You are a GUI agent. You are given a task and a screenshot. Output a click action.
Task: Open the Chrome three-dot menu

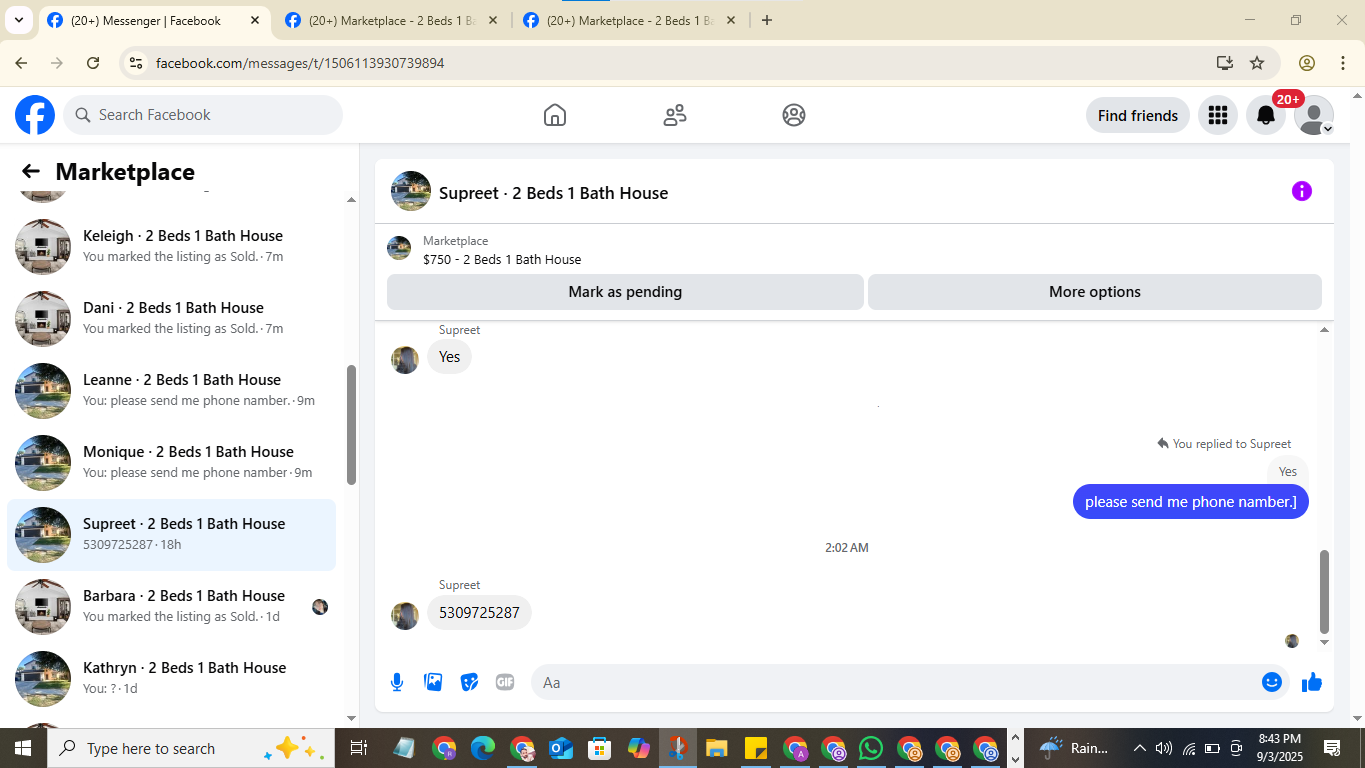pos(1343,63)
